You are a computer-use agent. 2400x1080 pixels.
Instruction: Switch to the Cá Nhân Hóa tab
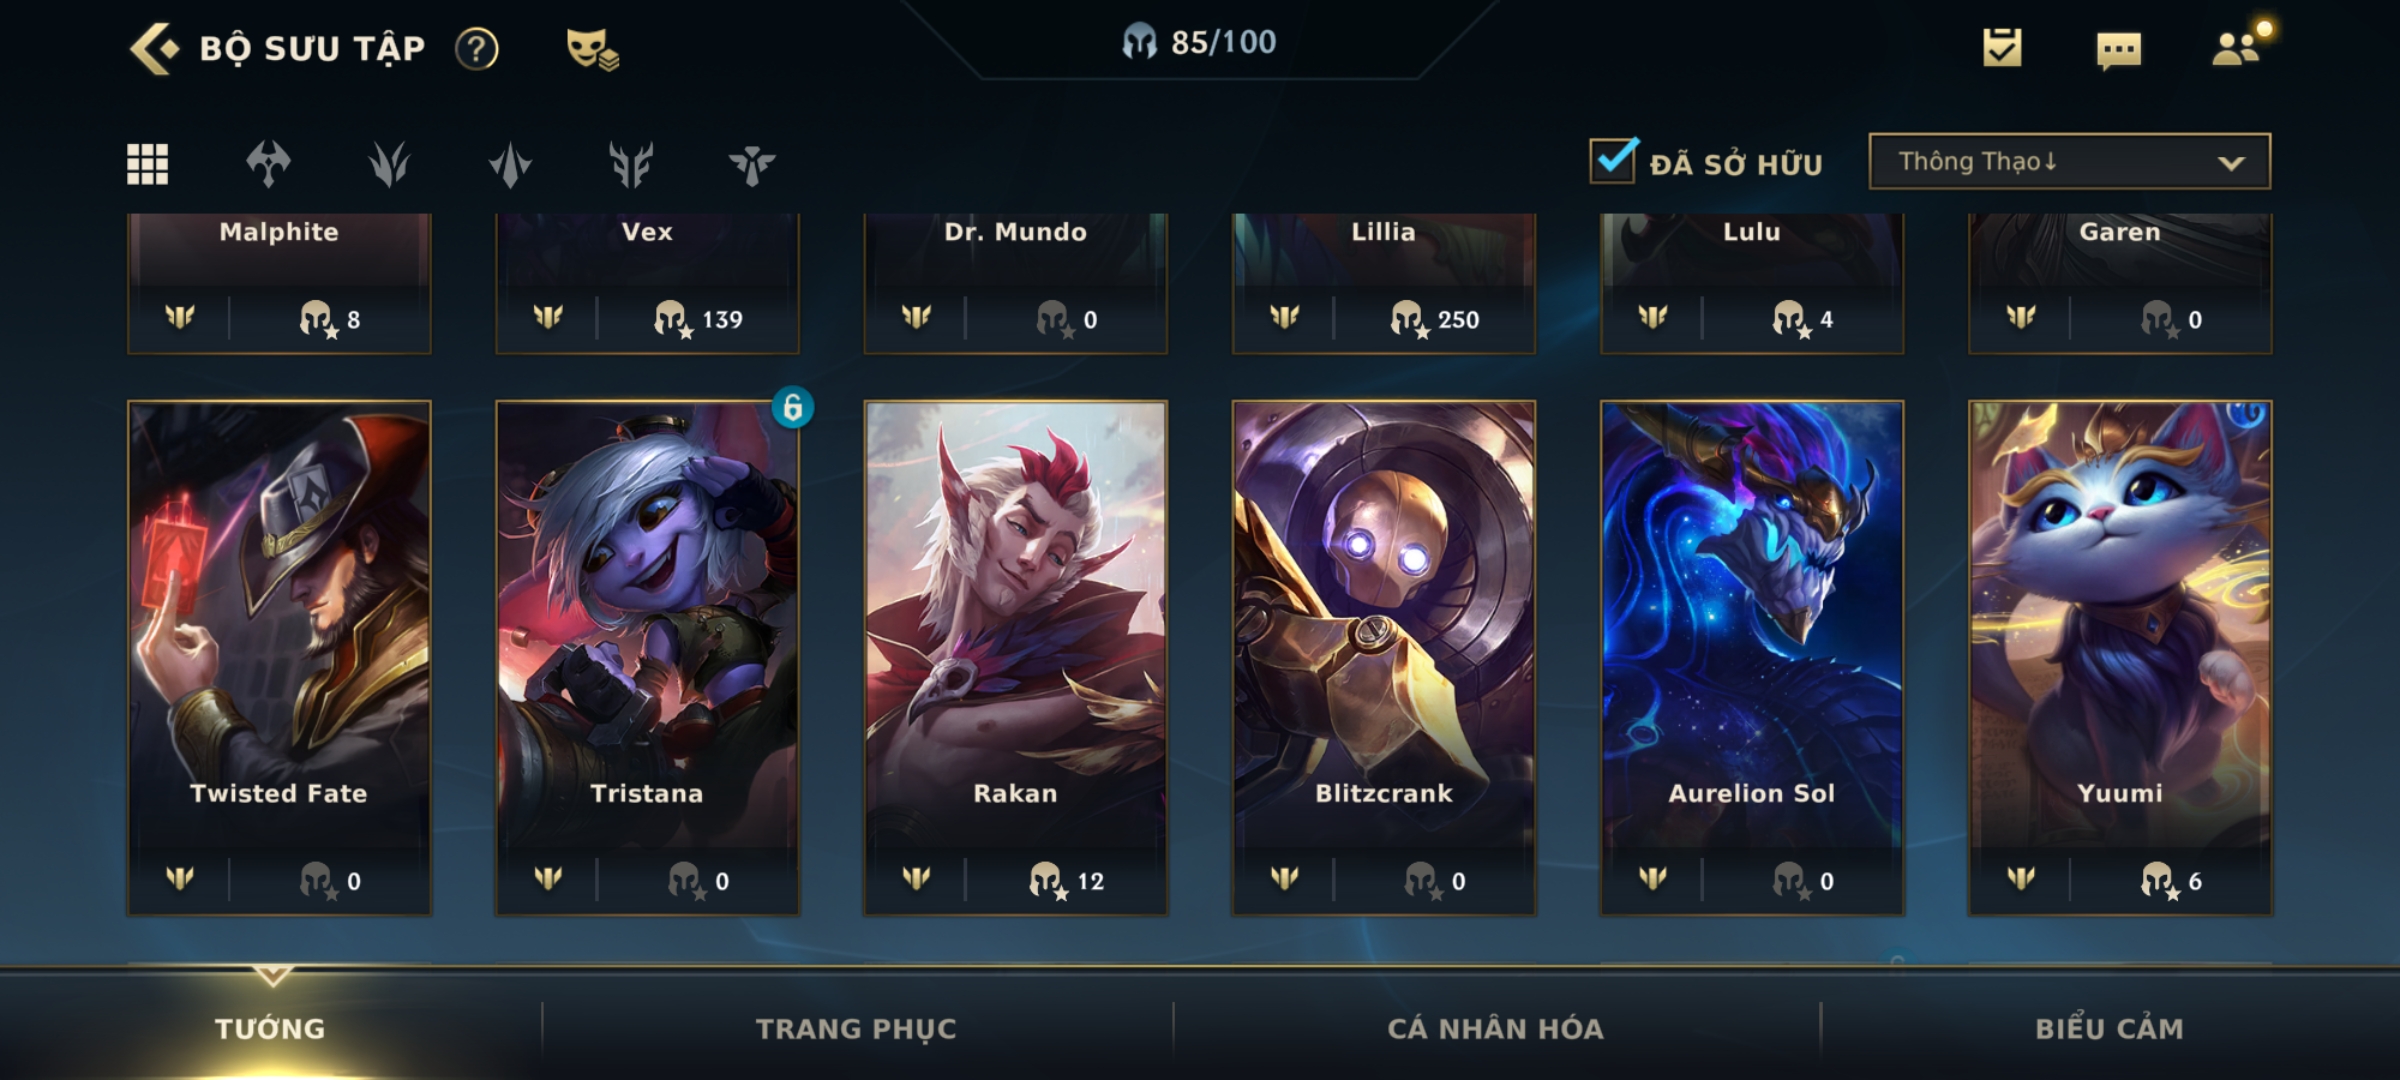1495,1028
